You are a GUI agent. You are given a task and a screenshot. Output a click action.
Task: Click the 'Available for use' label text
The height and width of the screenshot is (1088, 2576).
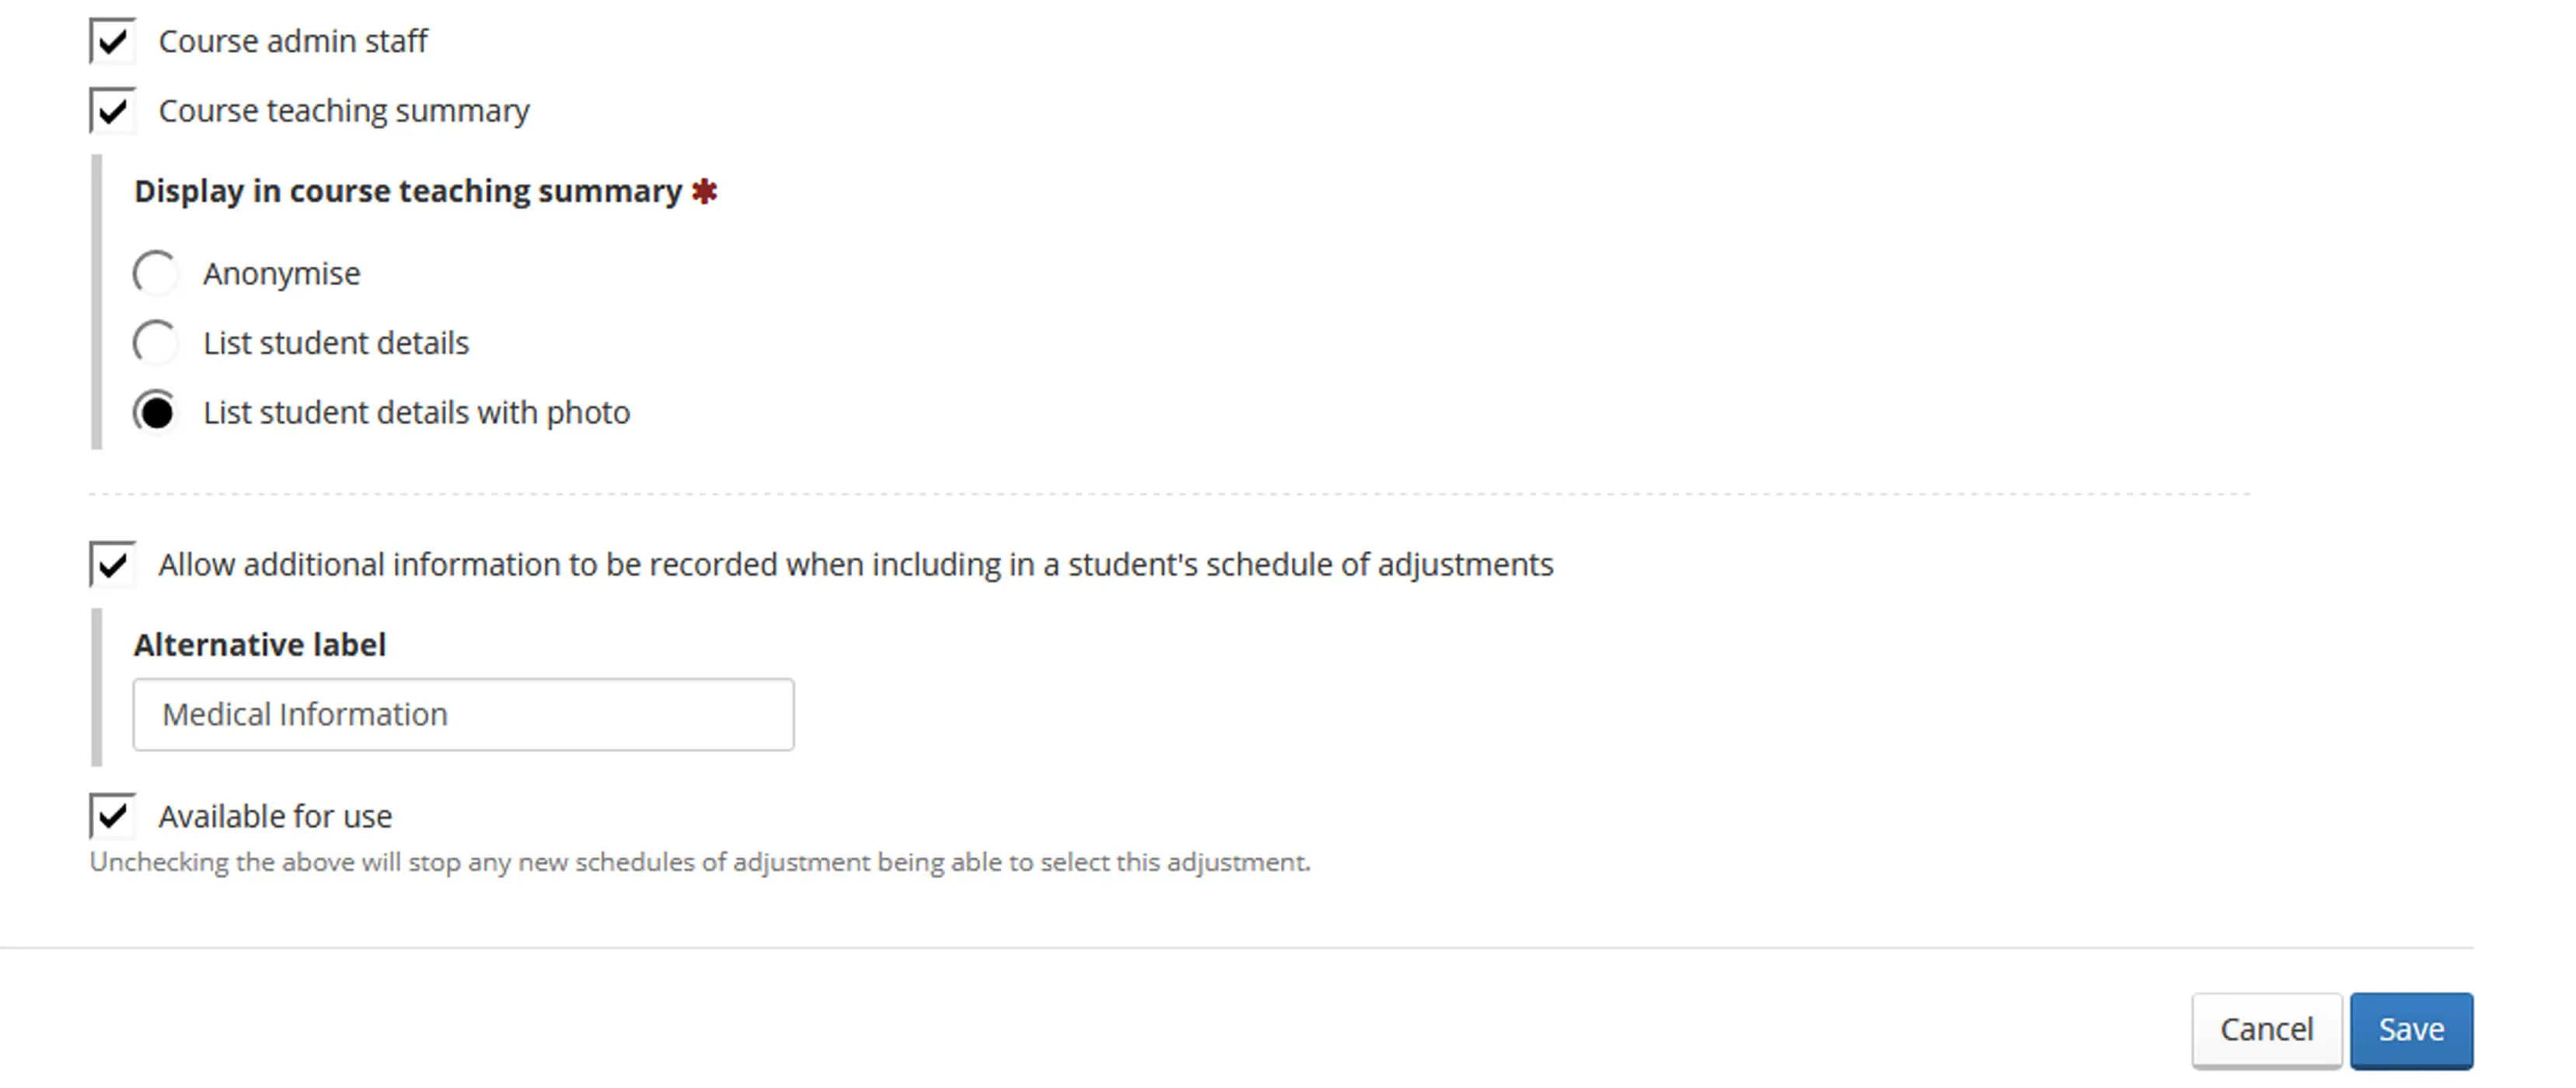(x=275, y=816)
